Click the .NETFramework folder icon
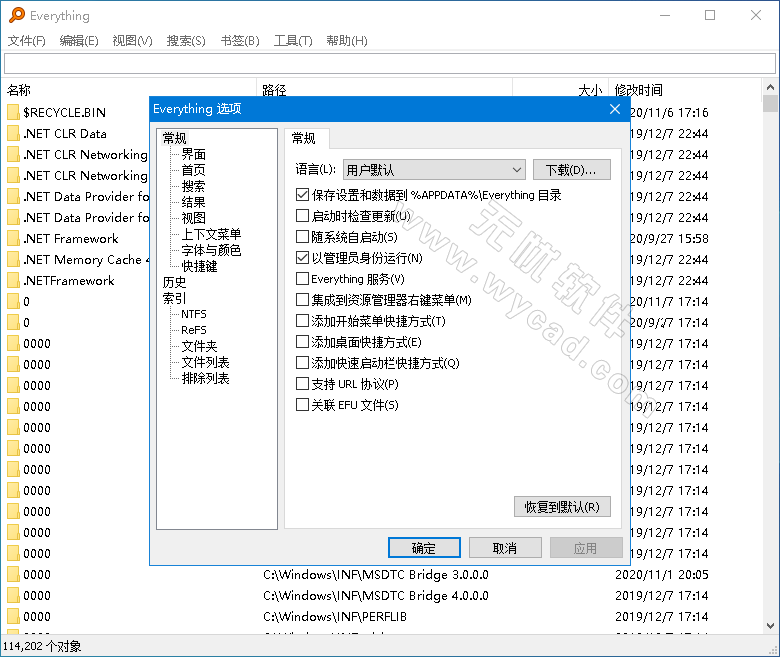 (x=13, y=281)
